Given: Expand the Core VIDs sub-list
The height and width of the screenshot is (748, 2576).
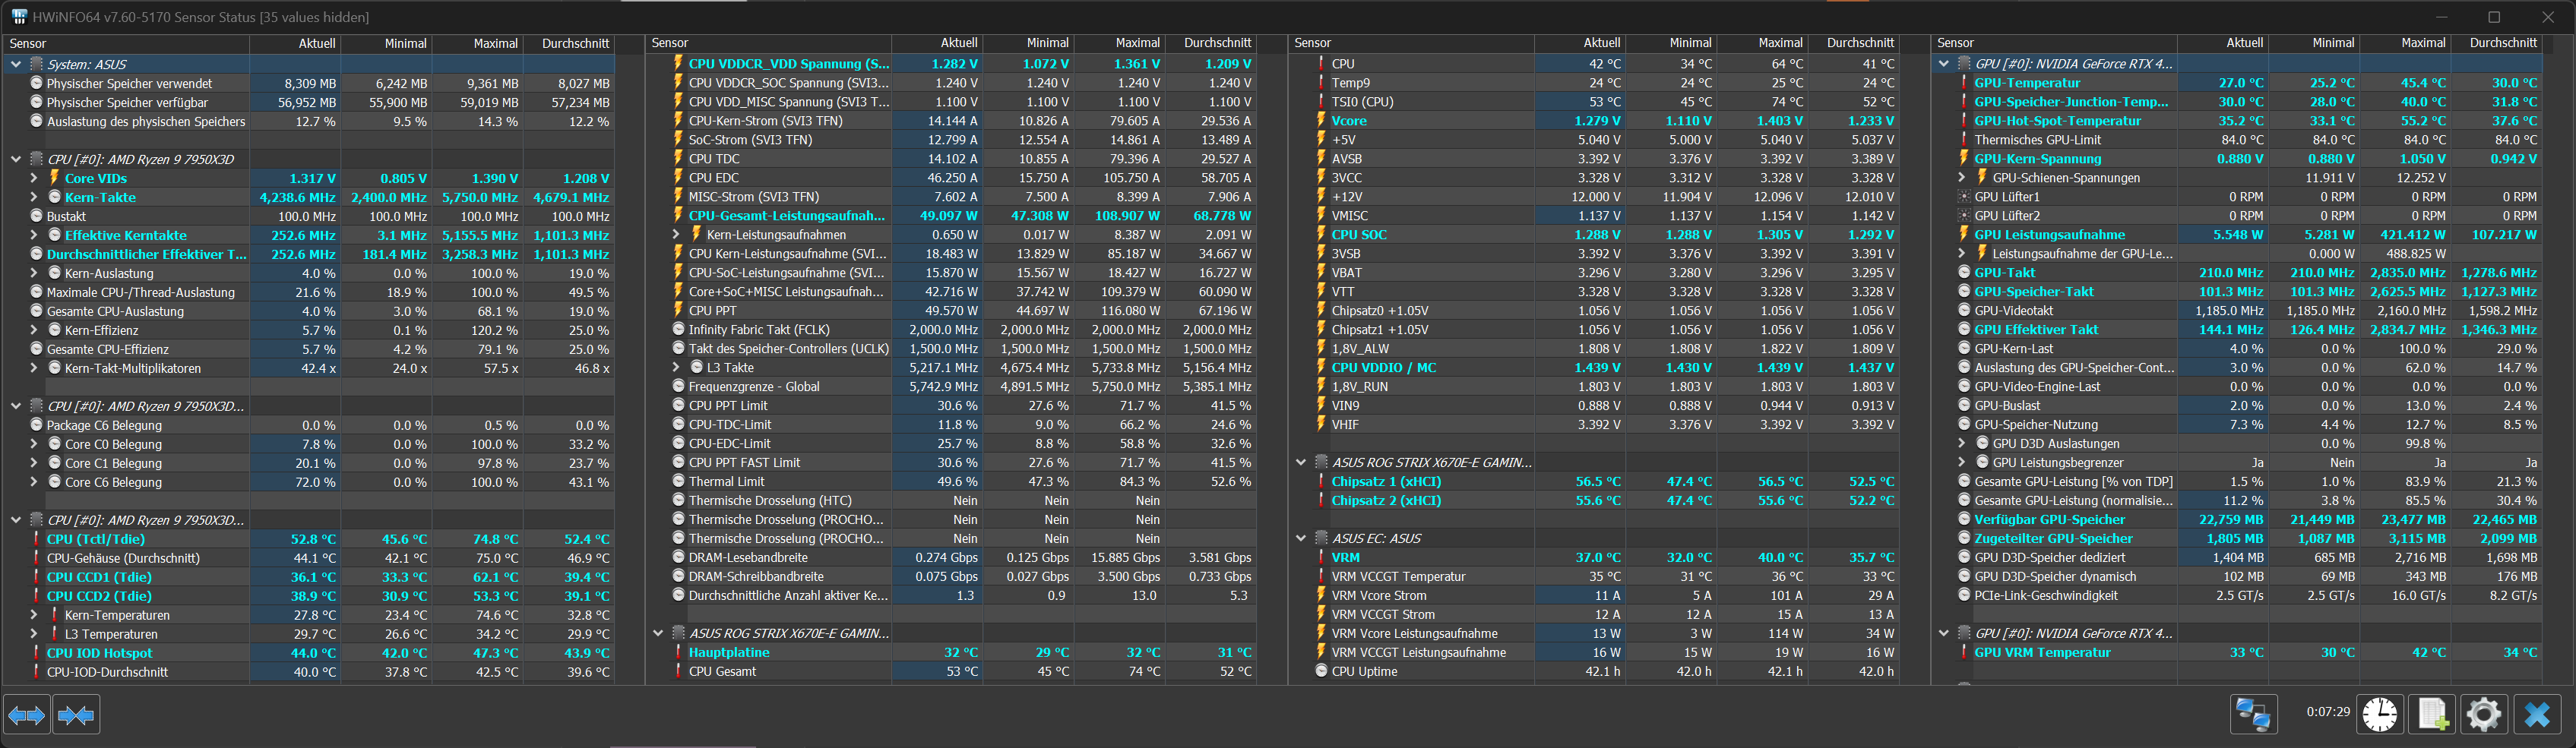Looking at the screenshot, I should [34, 178].
